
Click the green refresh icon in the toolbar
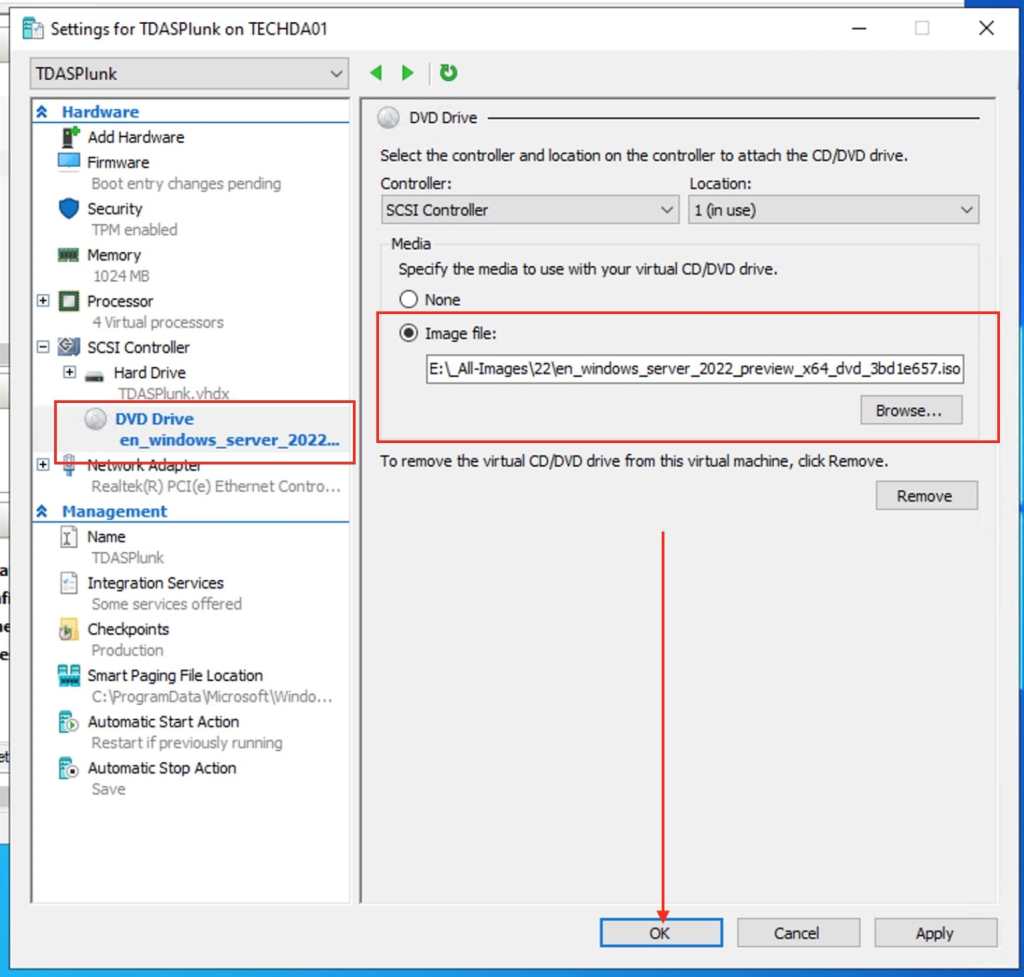pos(448,72)
